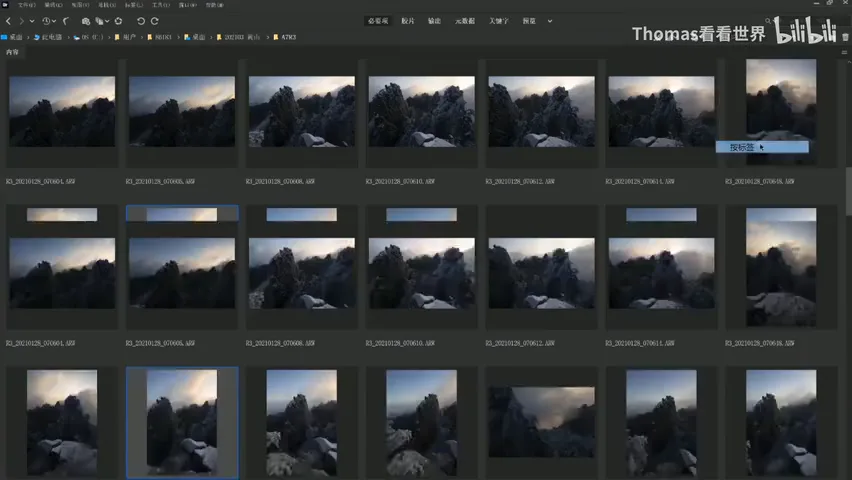Open the 标签 menu

coord(134,5)
